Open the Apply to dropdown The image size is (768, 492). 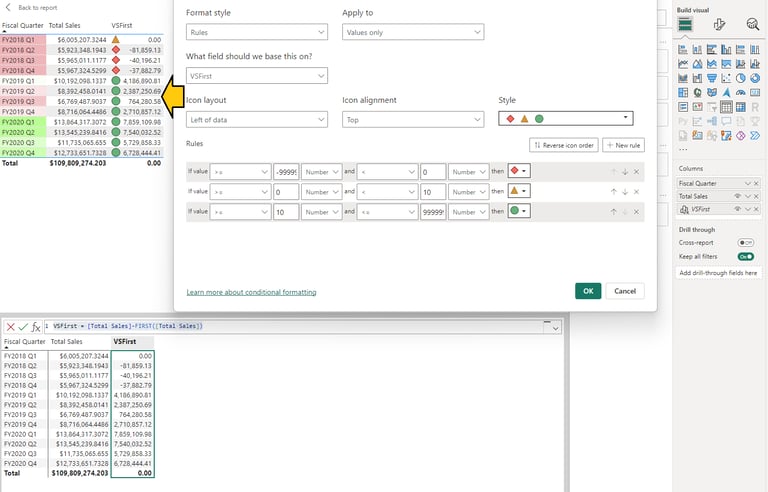413,32
